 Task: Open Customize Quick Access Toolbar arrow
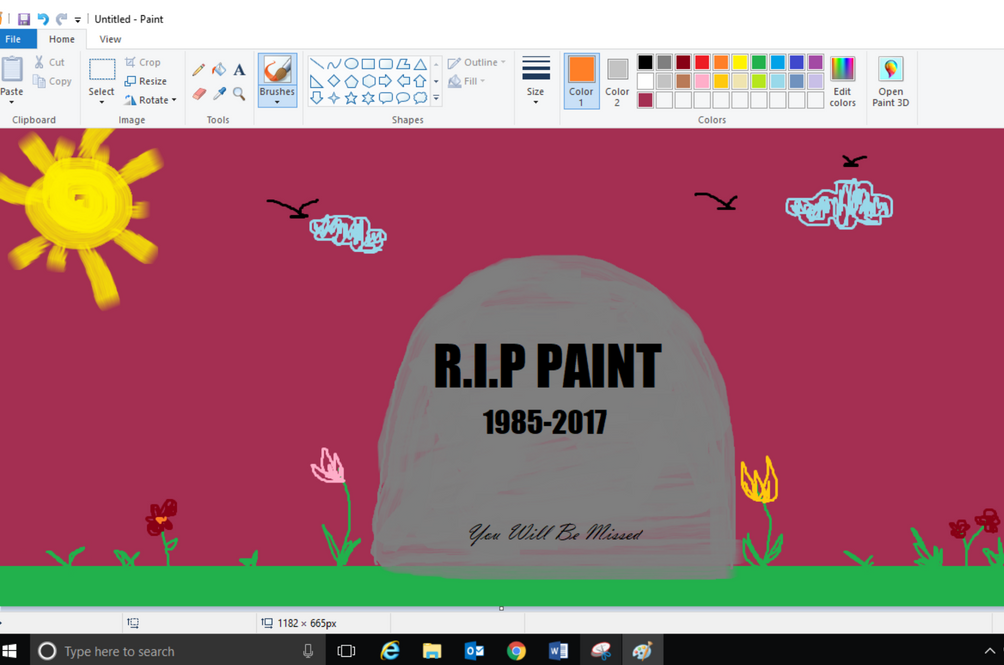(77, 20)
